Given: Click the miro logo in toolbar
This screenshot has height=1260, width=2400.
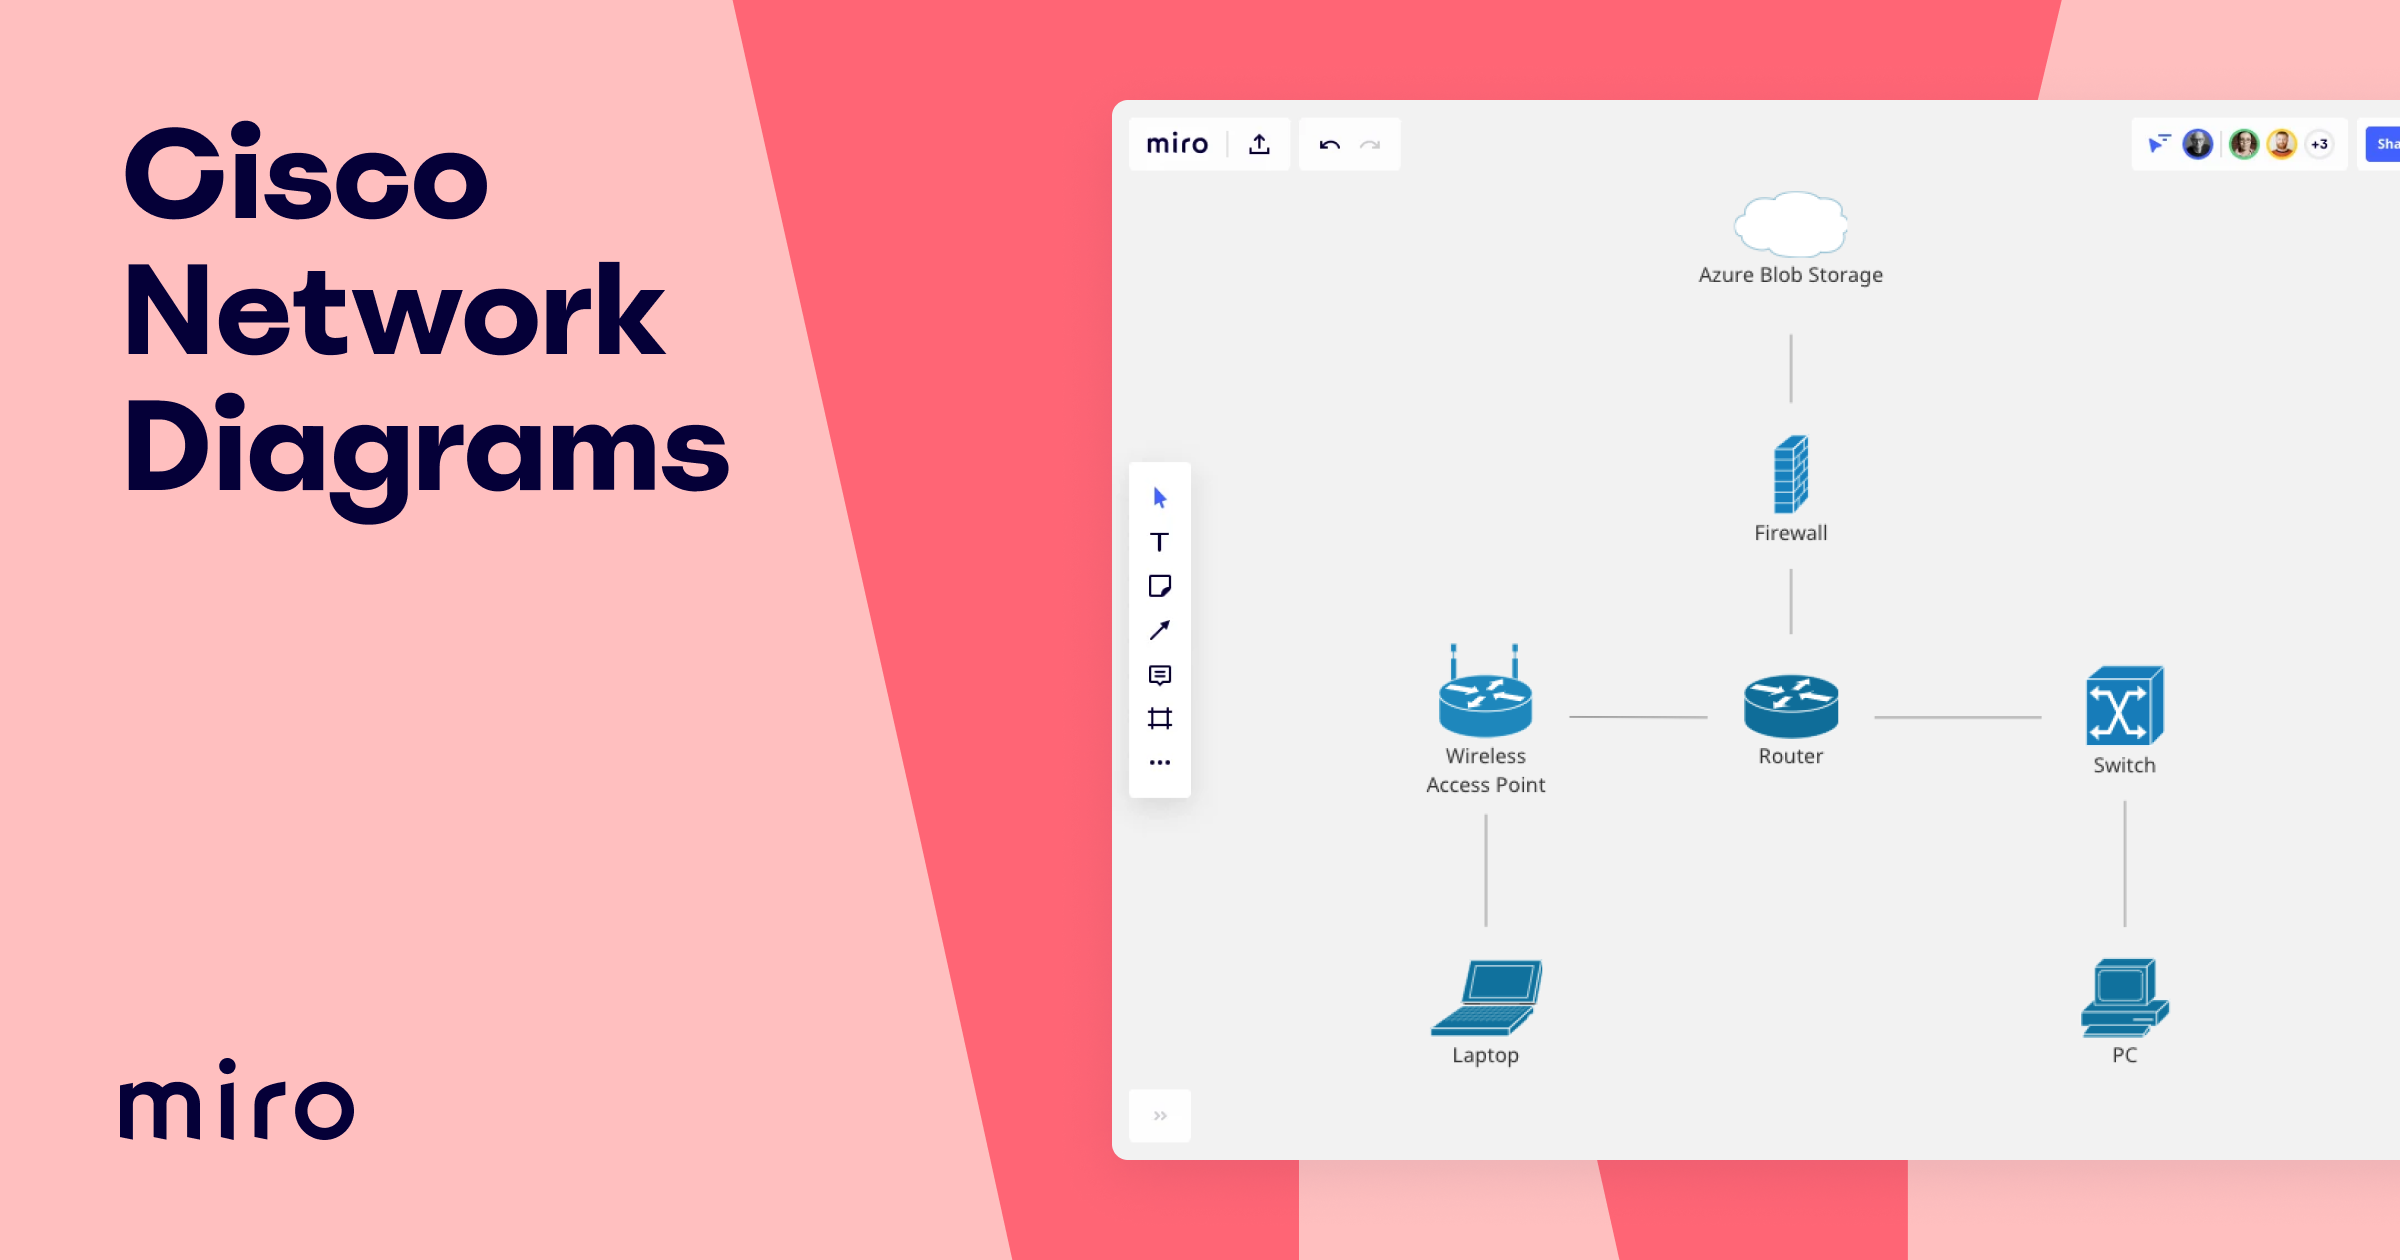Looking at the screenshot, I should pyautogui.click(x=1177, y=144).
